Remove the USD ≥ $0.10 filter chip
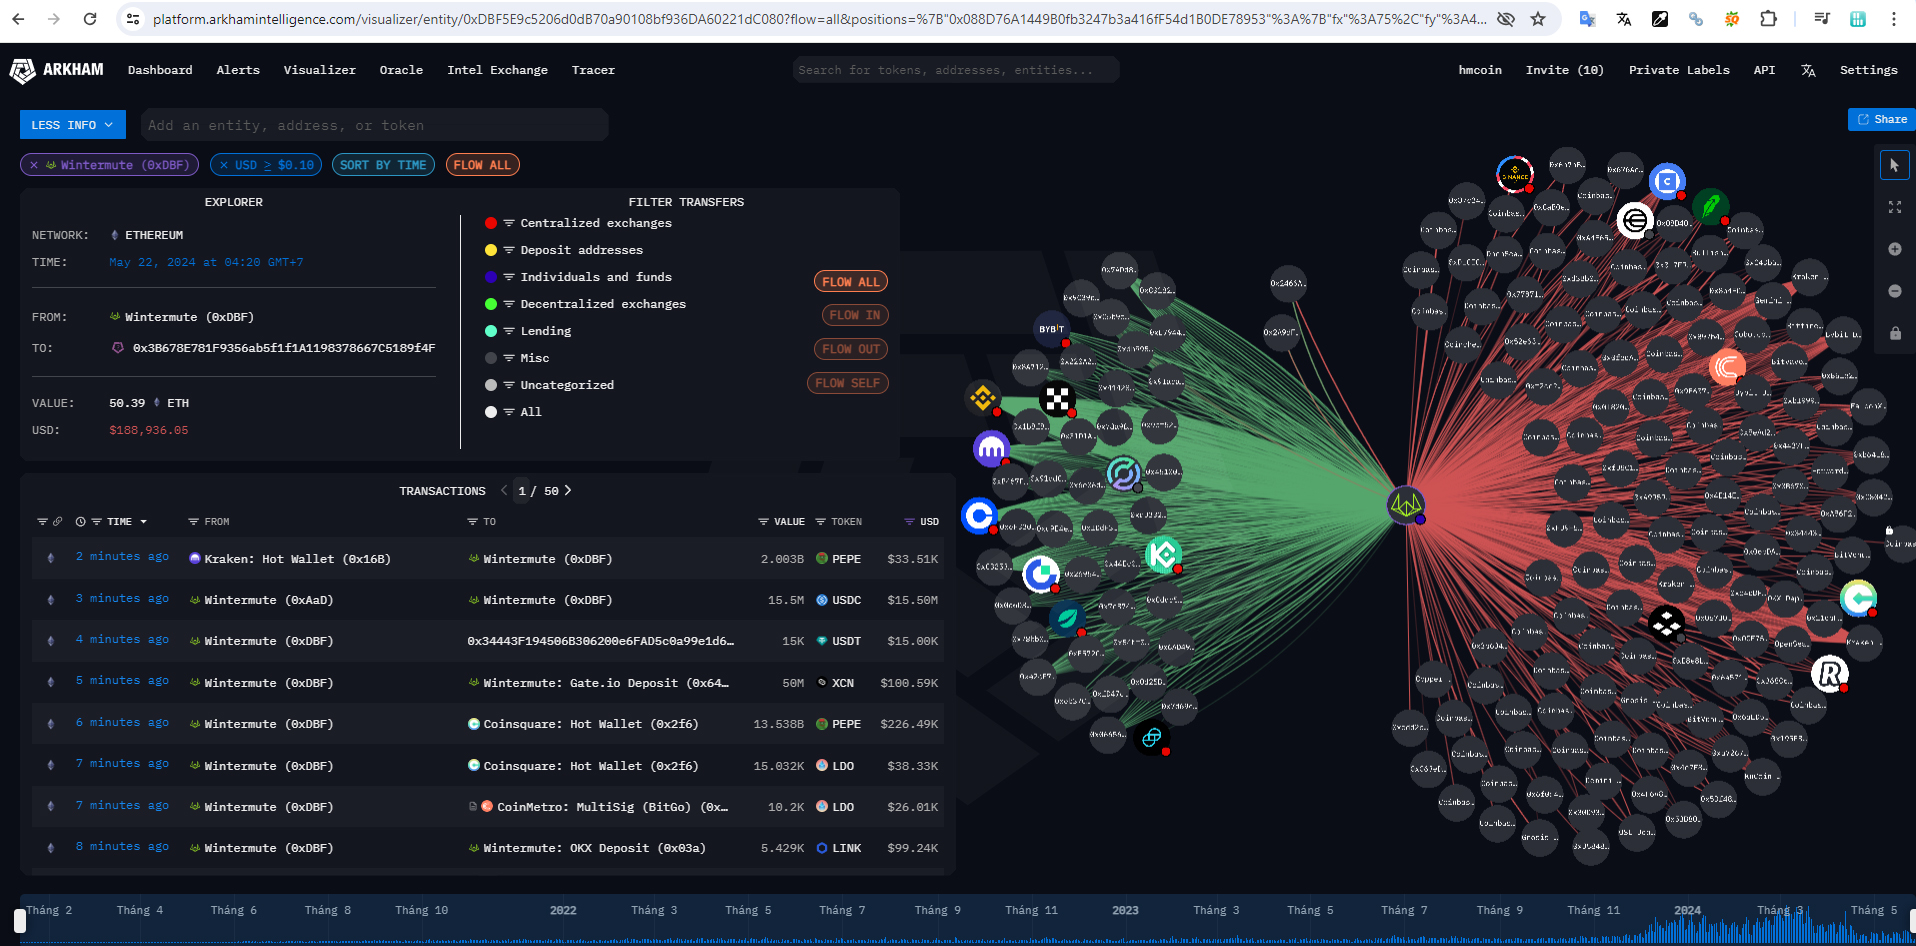The width and height of the screenshot is (1916, 946). pyautogui.click(x=224, y=165)
